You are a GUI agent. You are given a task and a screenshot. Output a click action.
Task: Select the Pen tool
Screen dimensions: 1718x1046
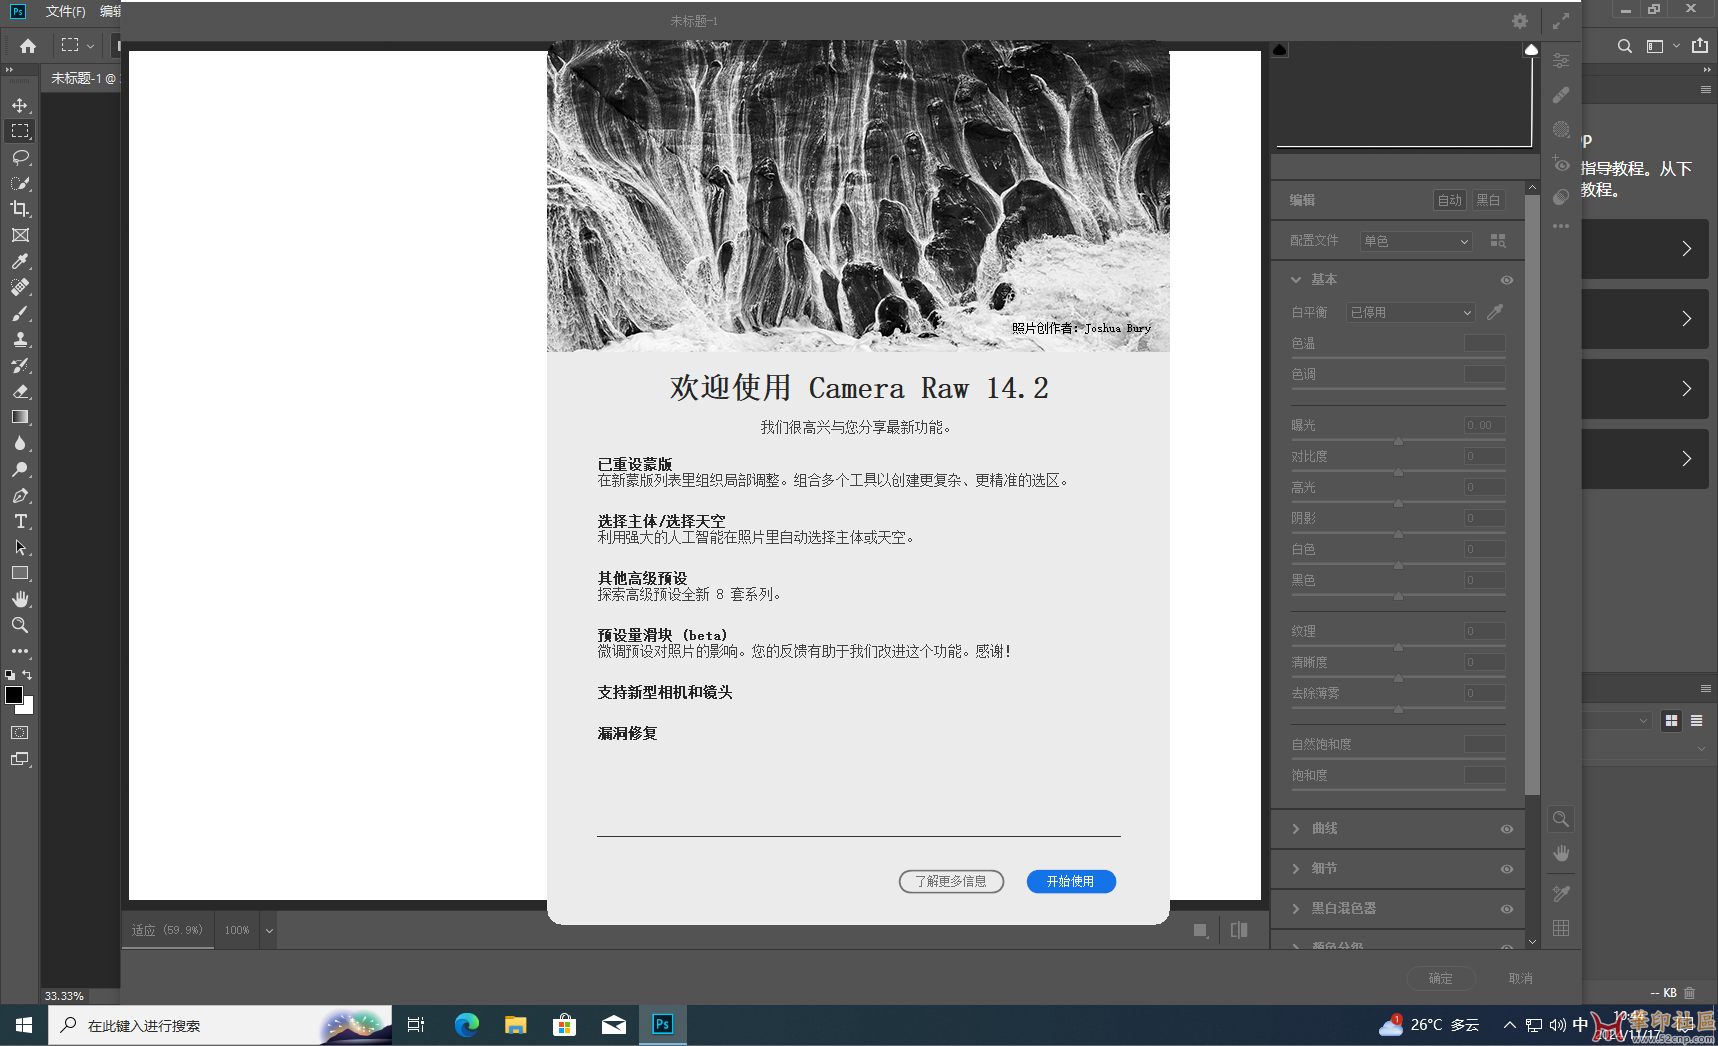20,495
